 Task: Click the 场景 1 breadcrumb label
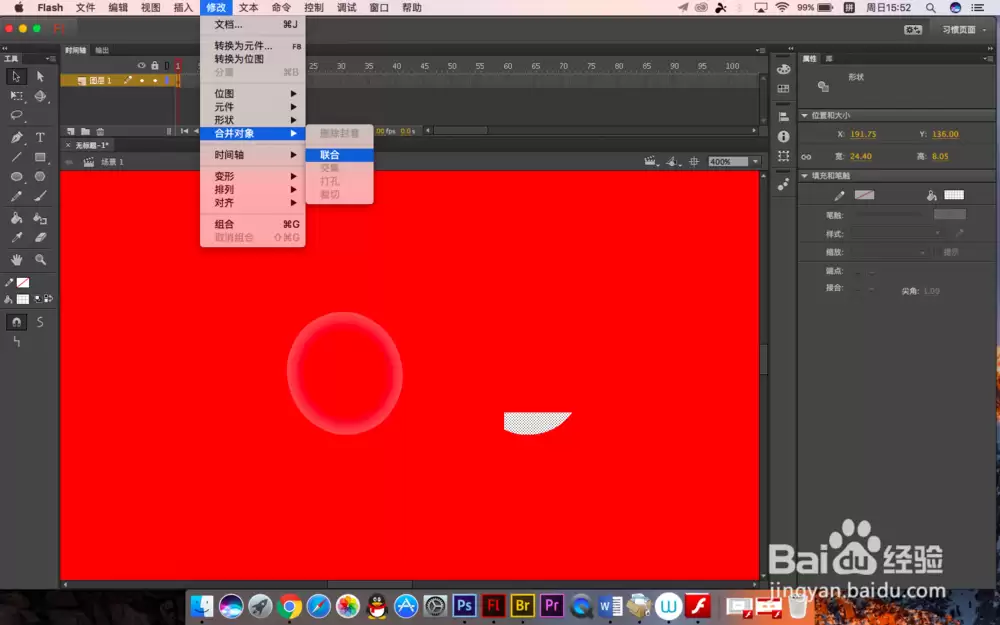[x=112, y=162]
